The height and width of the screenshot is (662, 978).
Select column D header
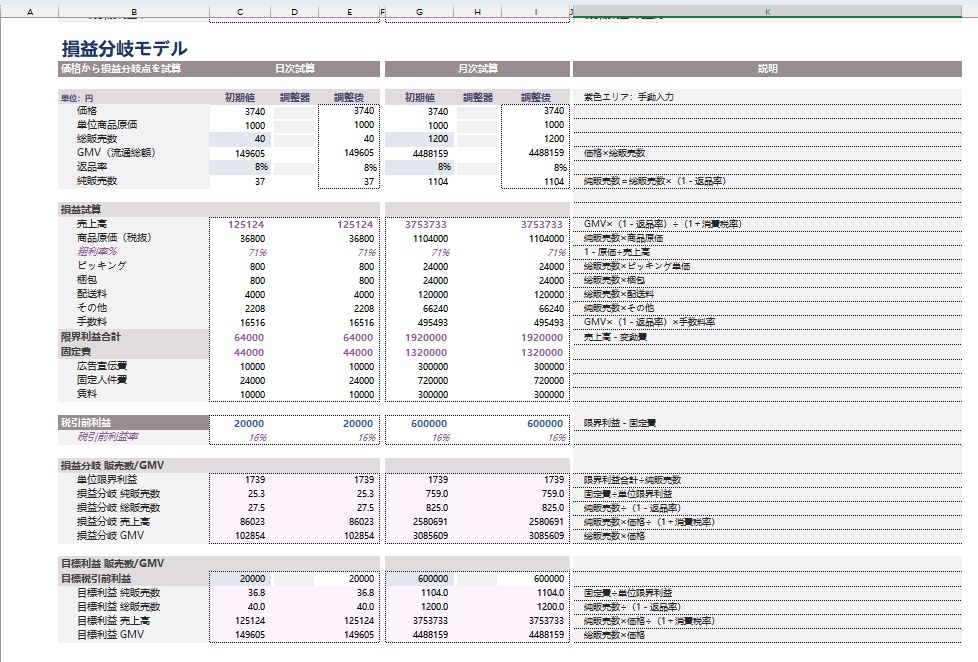294,12
